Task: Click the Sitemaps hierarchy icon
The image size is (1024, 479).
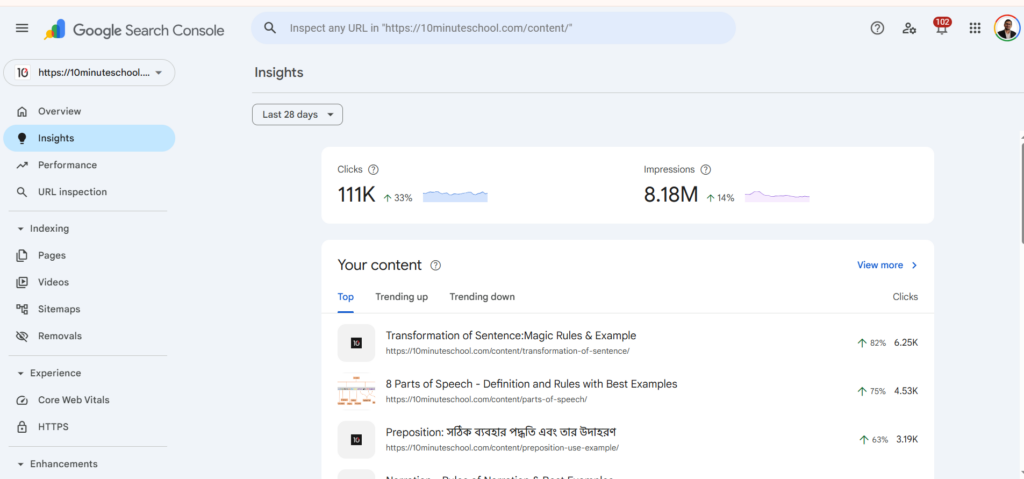Action: pos(22,309)
